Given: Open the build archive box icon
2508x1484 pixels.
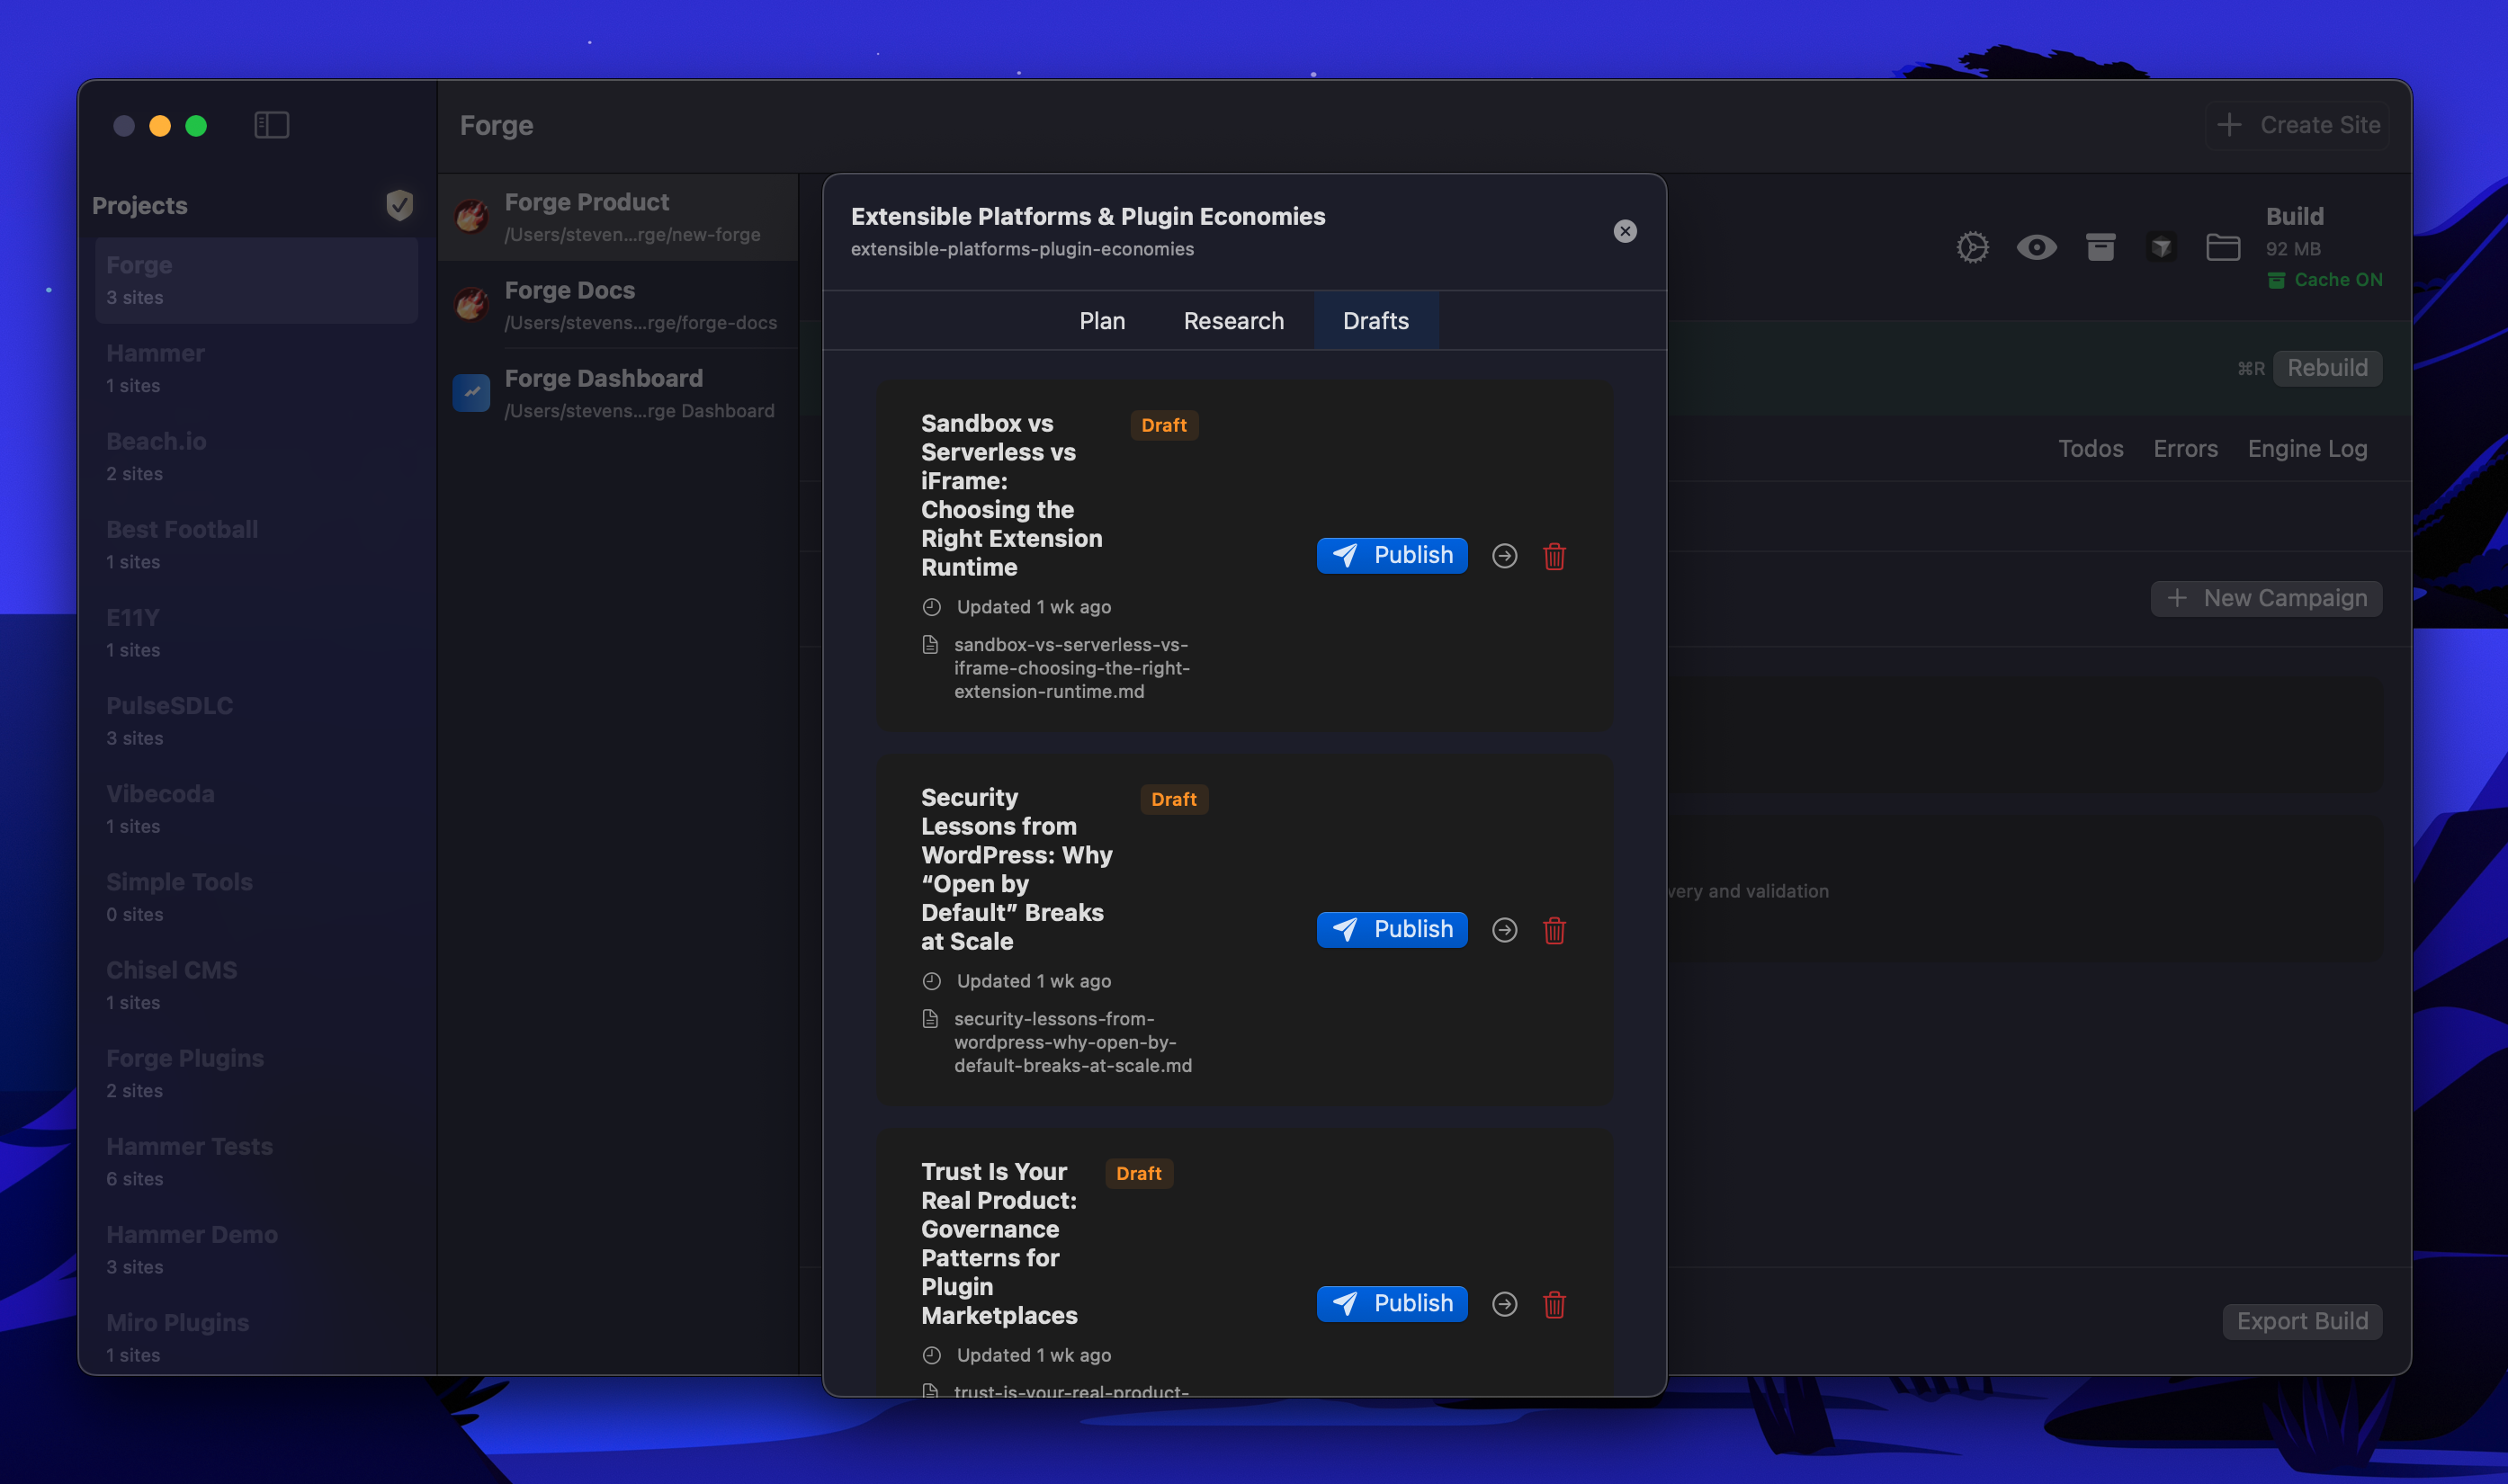Looking at the screenshot, I should click(2100, 247).
